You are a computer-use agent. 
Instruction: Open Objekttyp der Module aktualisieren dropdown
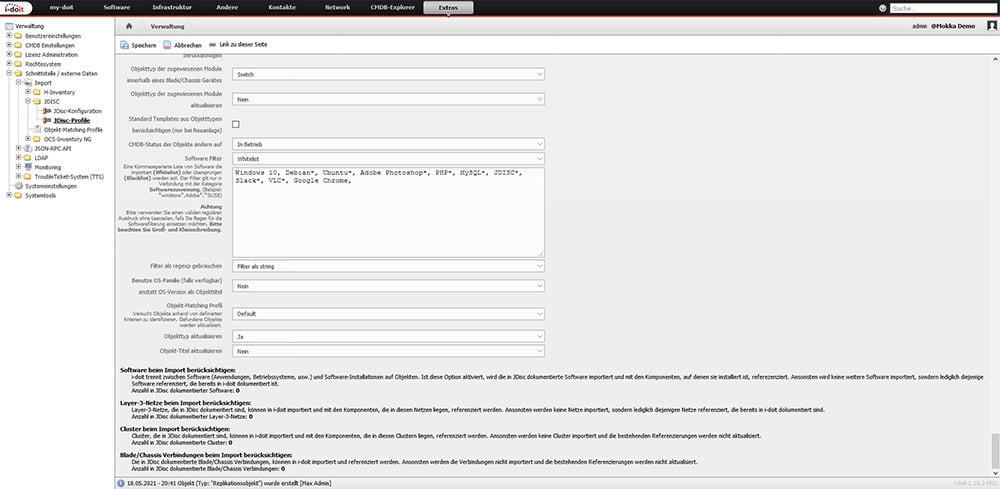(388, 99)
